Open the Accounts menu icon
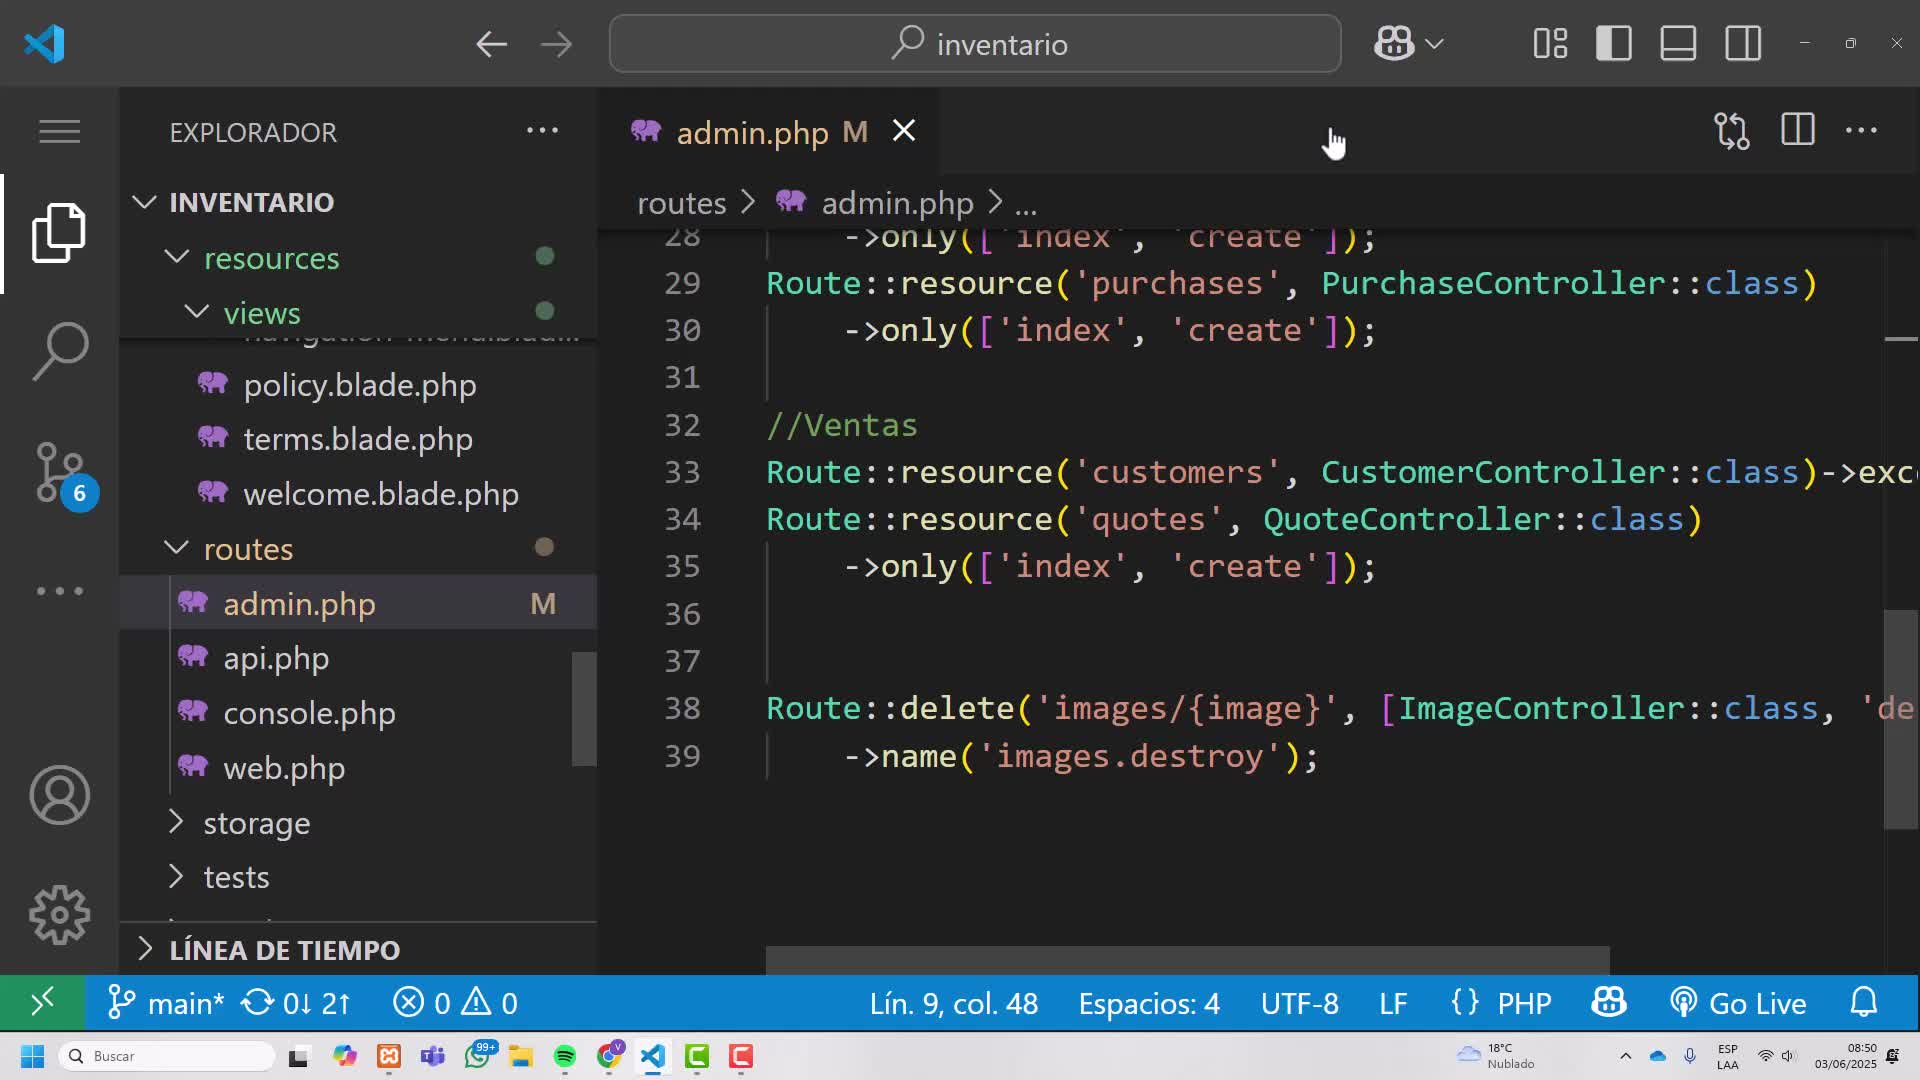This screenshot has height=1080, width=1920. click(x=59, y=796)
